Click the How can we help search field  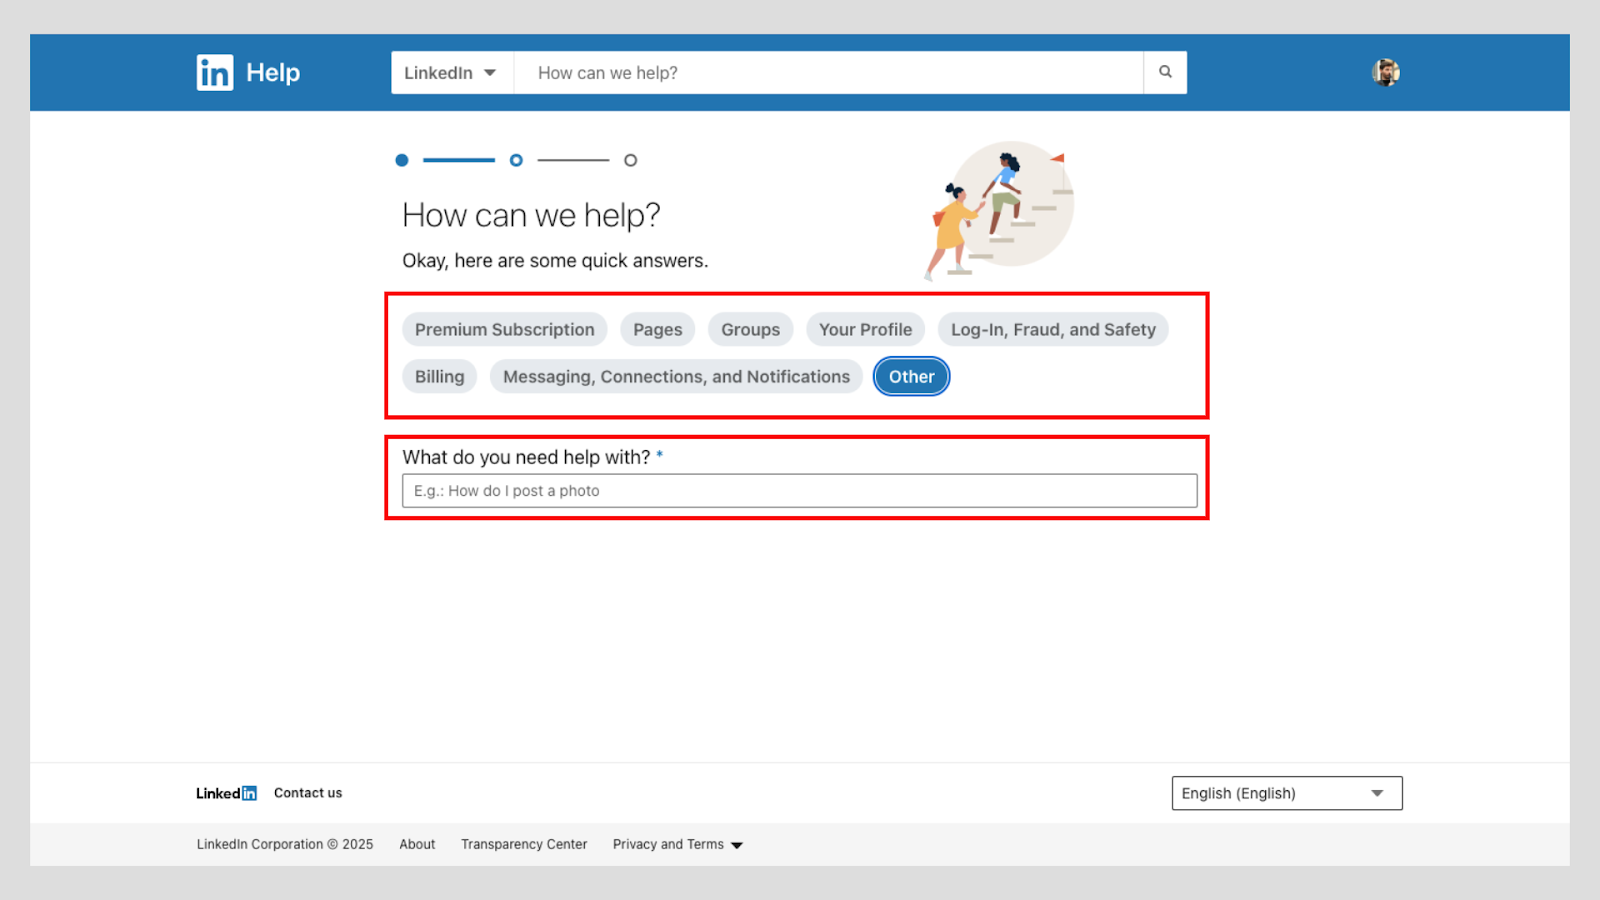829,73
